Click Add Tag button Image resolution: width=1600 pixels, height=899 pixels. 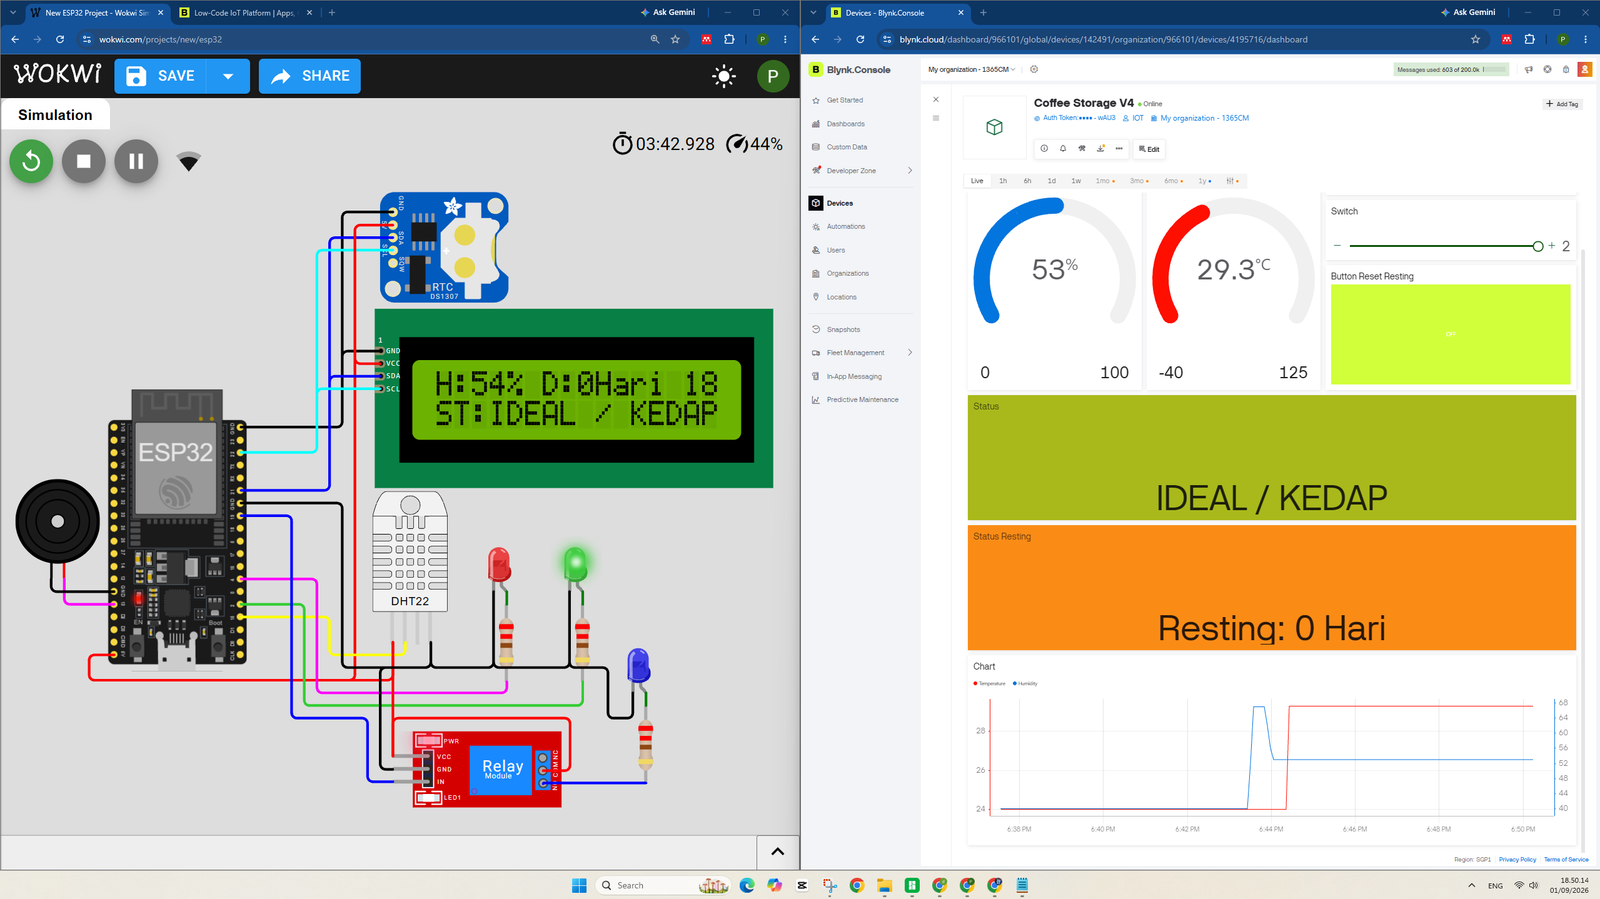pyautogui.click(x=1562, y=104)
